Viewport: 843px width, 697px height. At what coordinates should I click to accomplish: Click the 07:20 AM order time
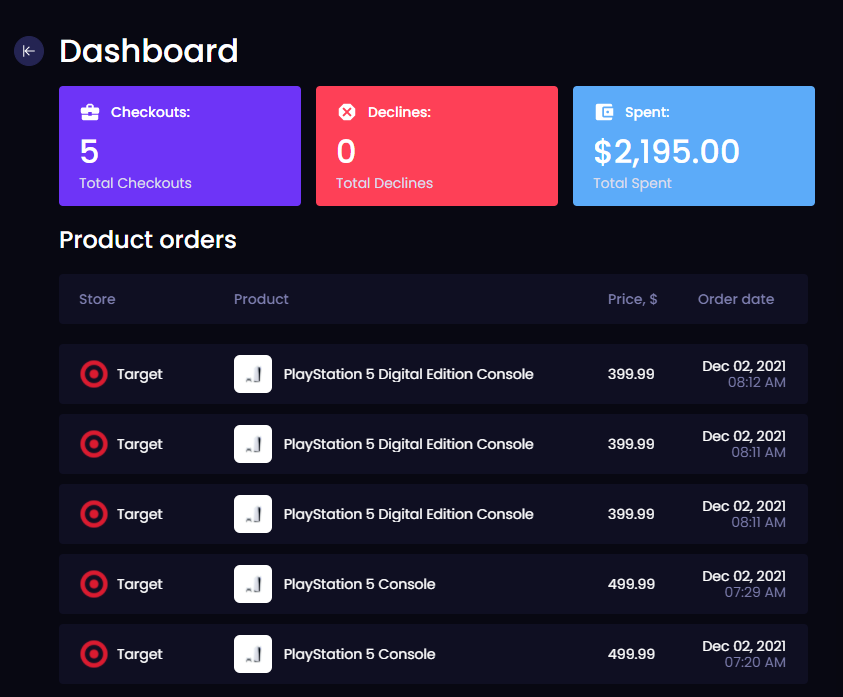(755, 662)
